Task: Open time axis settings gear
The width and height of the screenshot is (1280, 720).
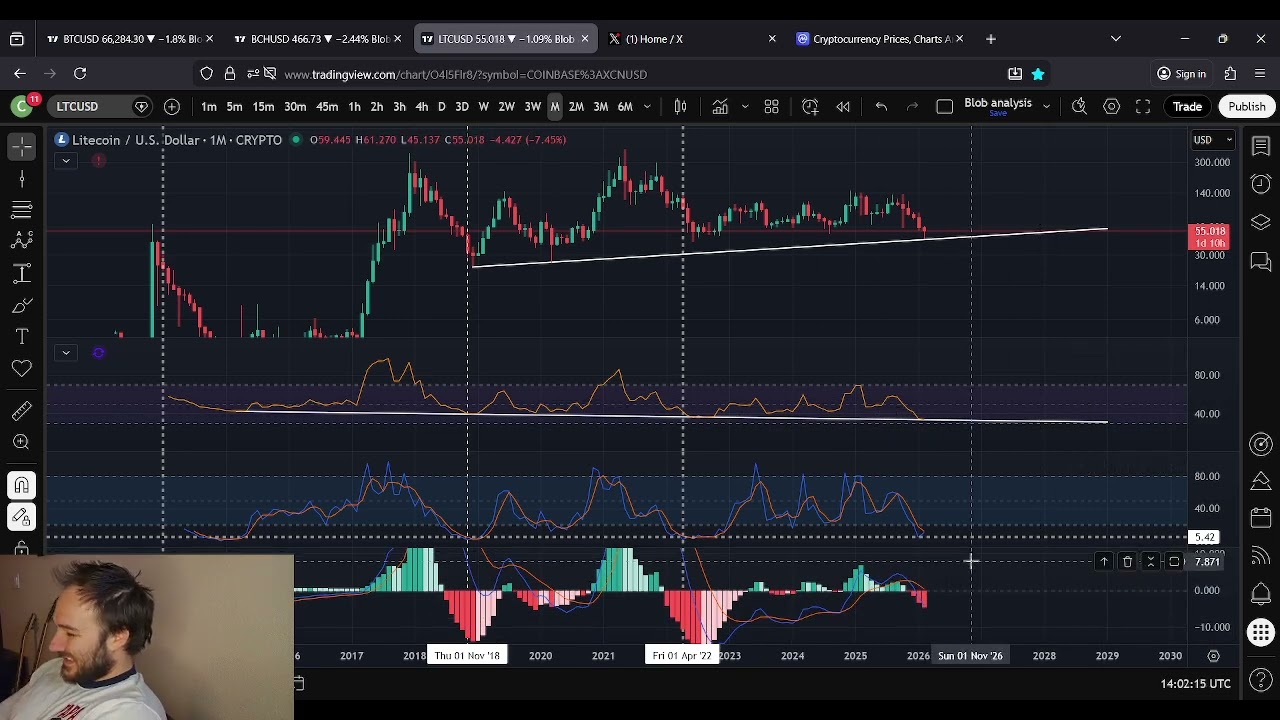Action: pyautogui.click(x=1213, y=656)
